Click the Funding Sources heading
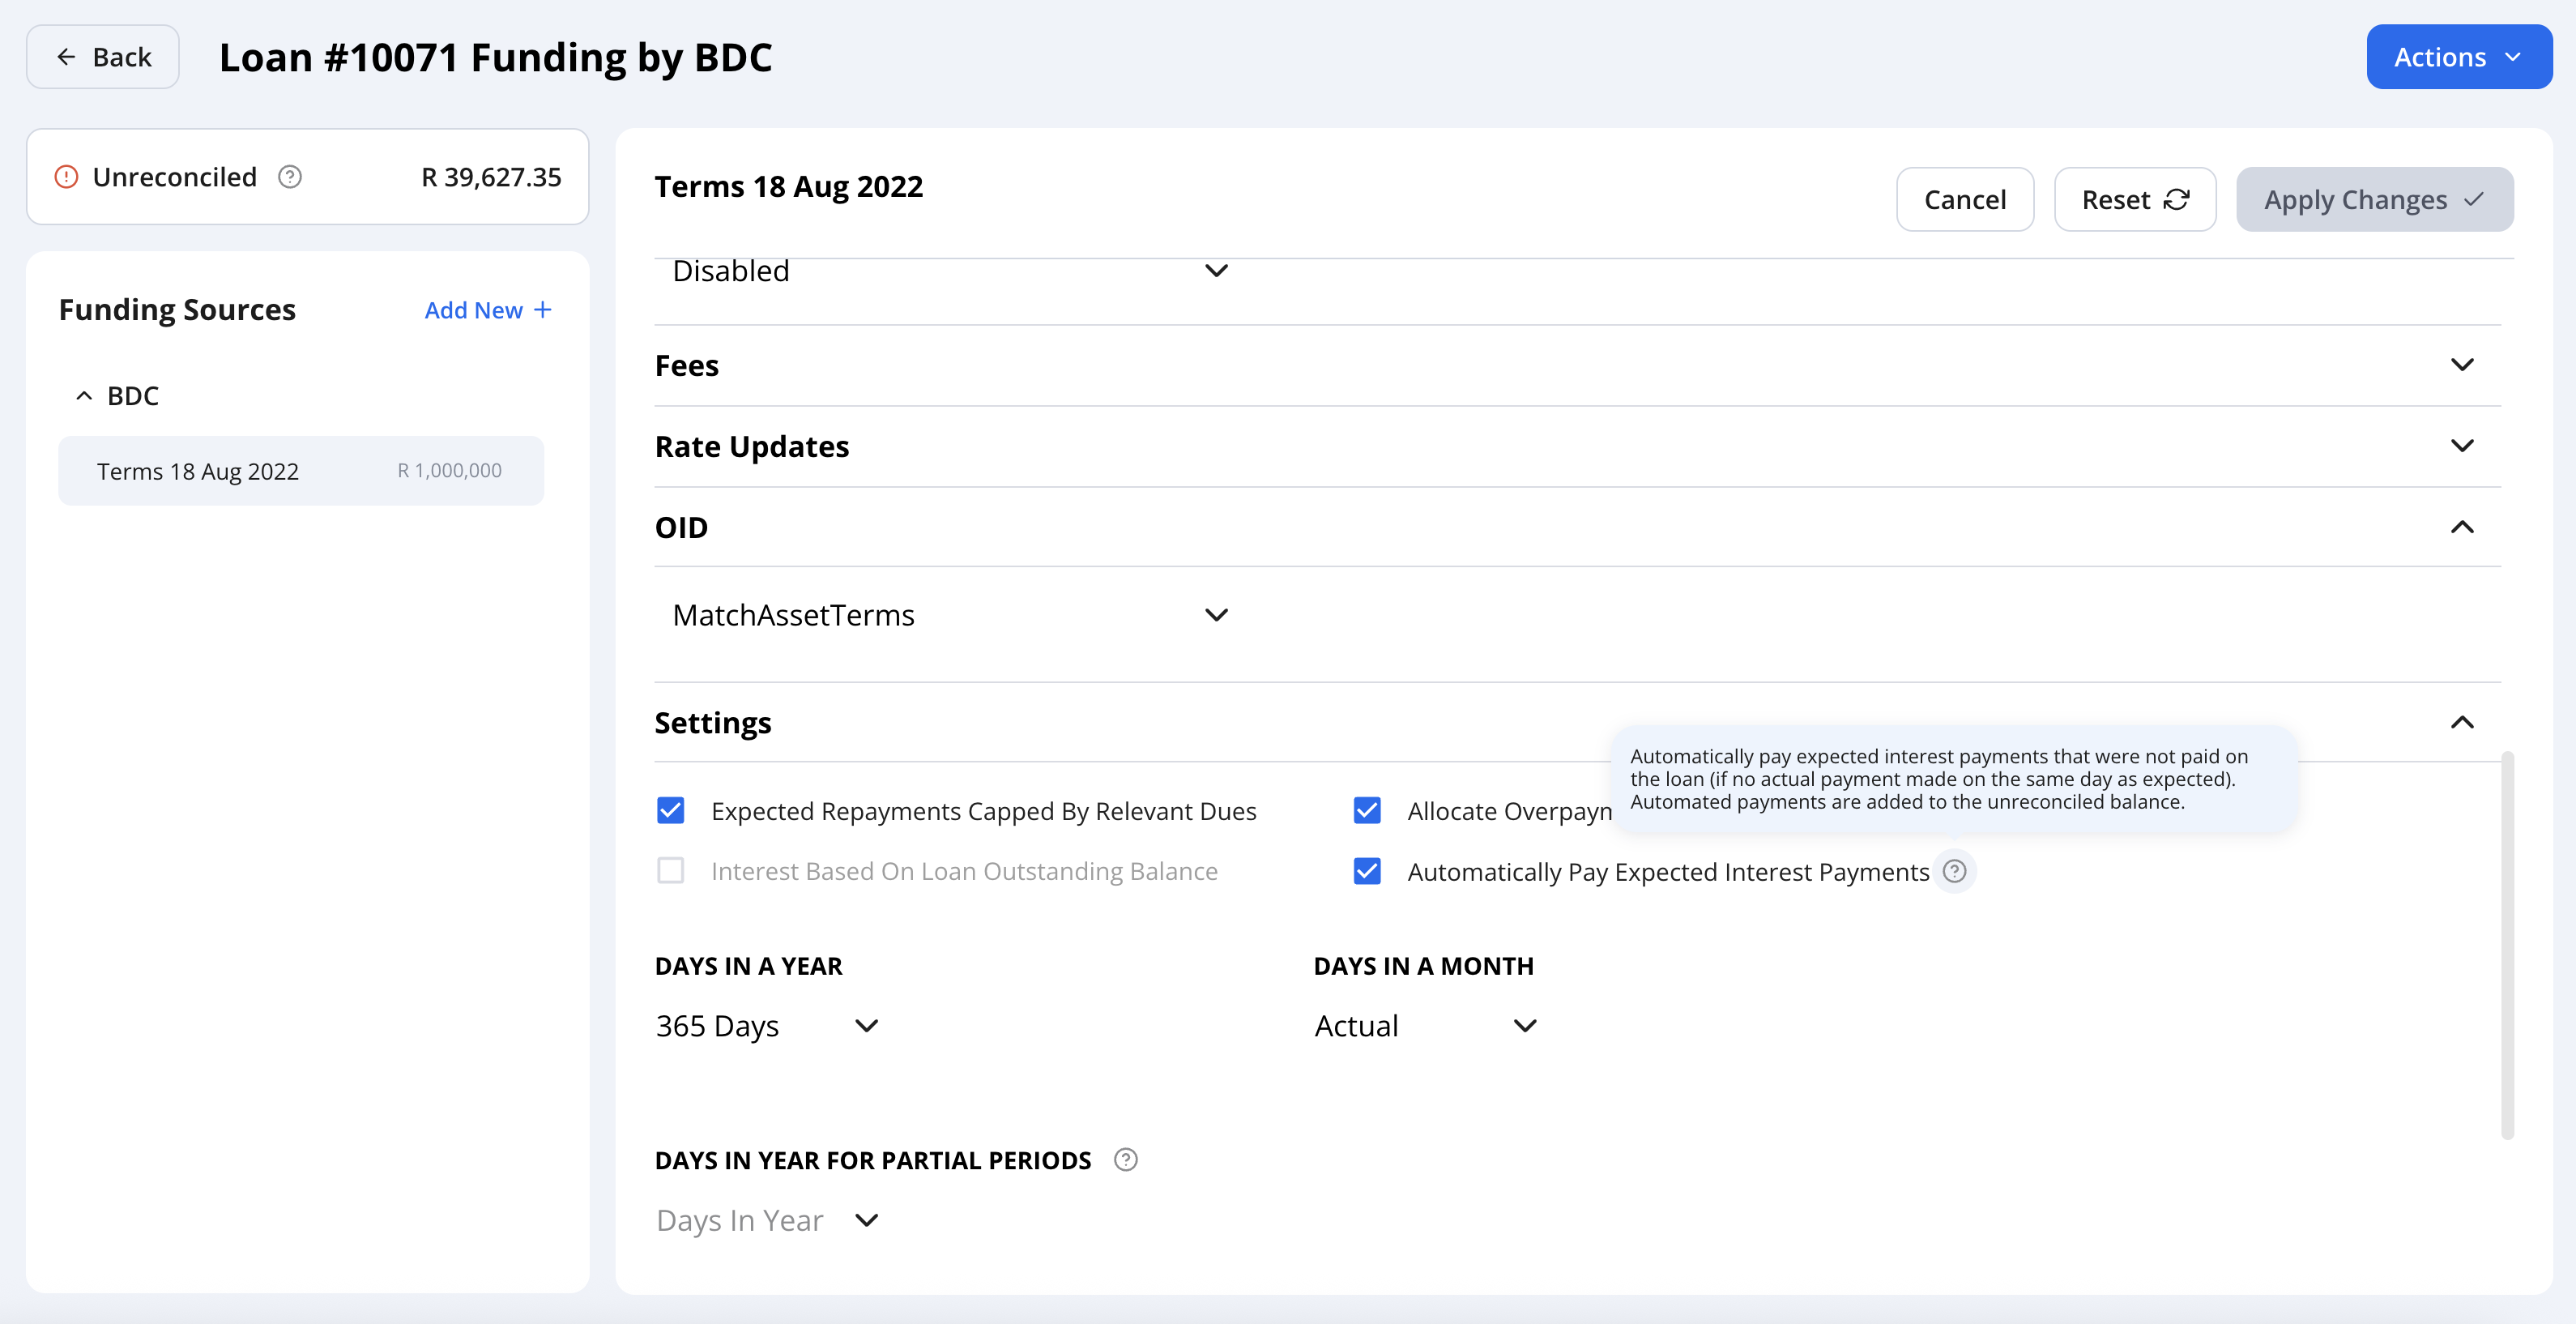 (x=177, y=310)
